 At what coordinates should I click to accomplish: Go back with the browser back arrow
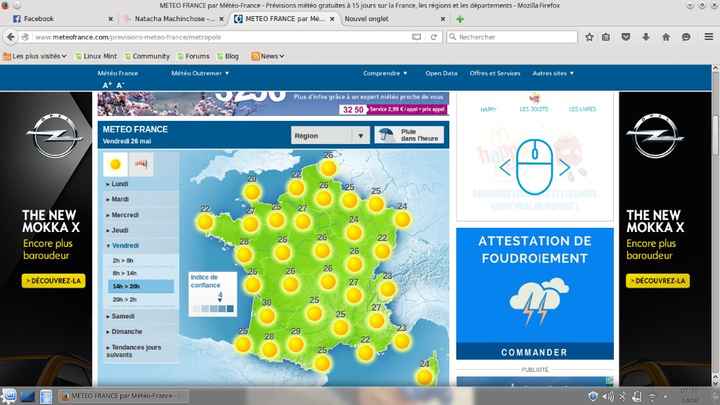coord(11,37)
